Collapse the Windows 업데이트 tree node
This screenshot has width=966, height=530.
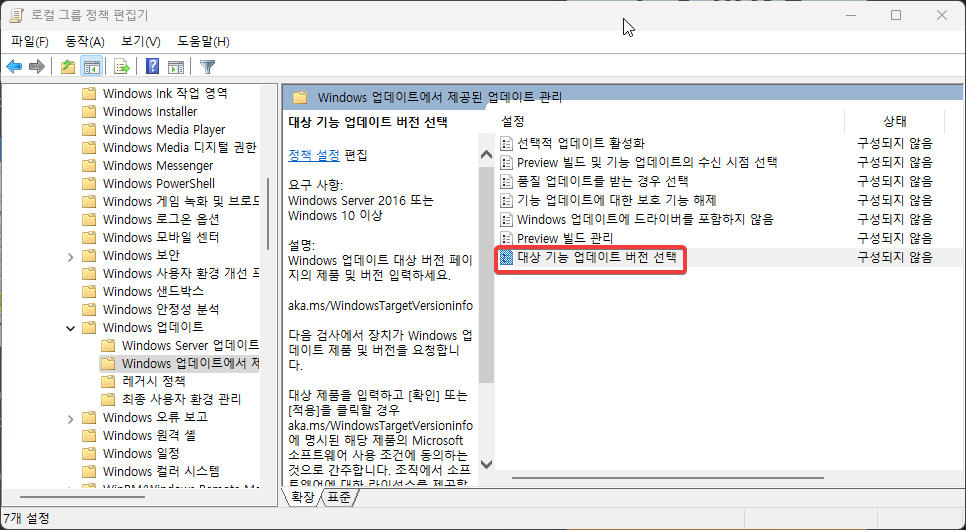click(70, 328)
